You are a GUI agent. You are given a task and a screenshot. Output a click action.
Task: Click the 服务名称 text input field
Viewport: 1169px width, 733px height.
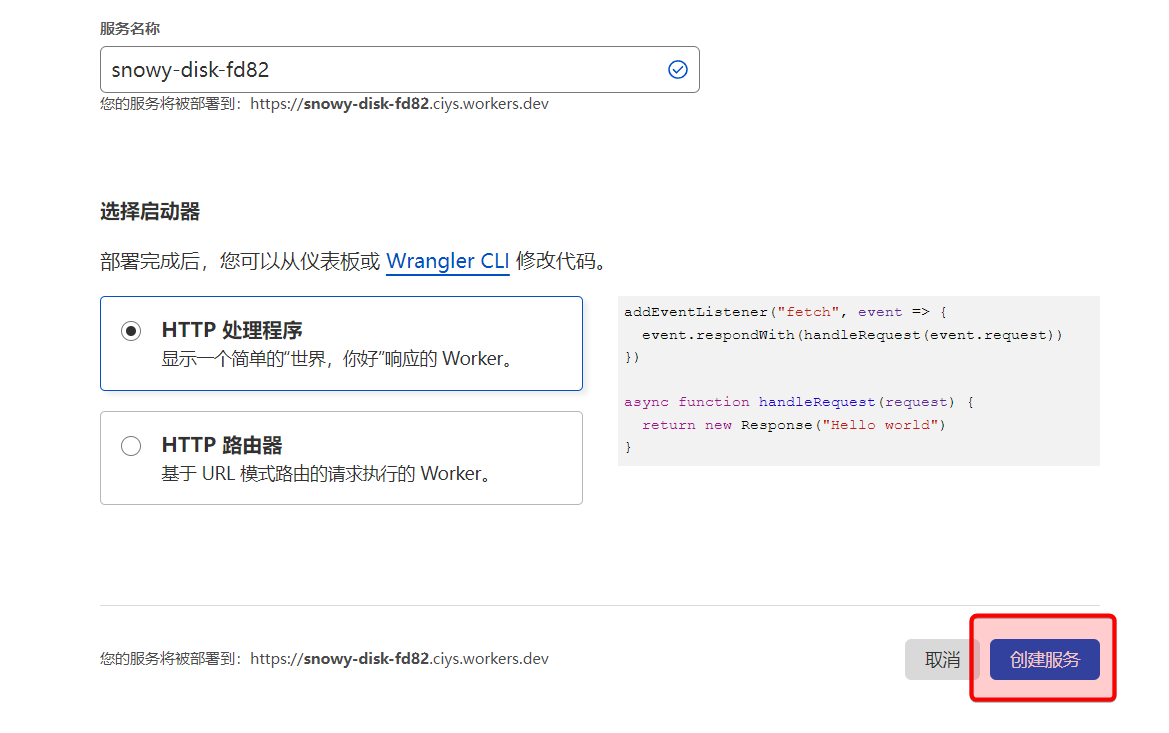(380, 70)
